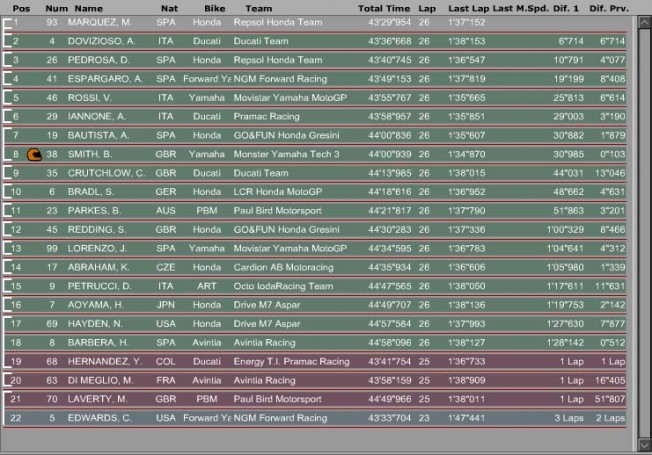The image size is (652, 455).
Task: Click the Last M.Spd. column header
Action: point(521,8)
